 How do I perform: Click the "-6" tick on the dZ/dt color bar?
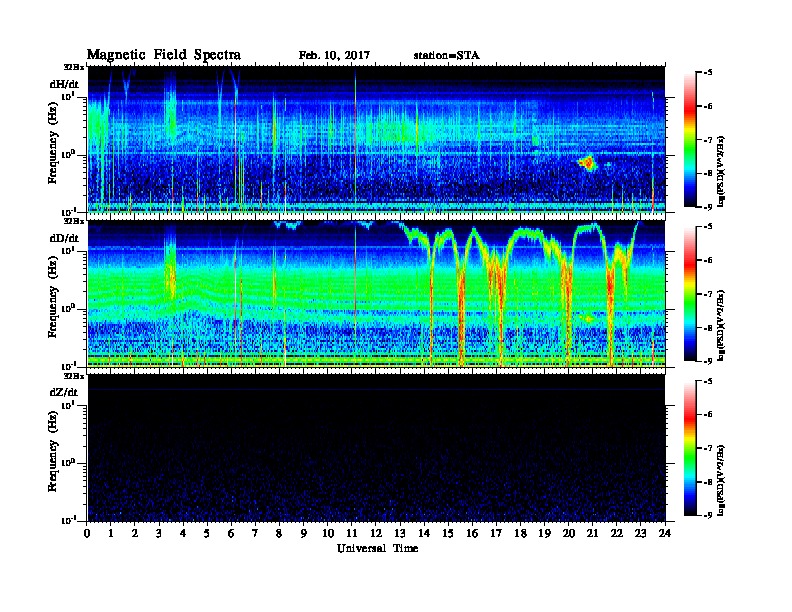(707, 415)
